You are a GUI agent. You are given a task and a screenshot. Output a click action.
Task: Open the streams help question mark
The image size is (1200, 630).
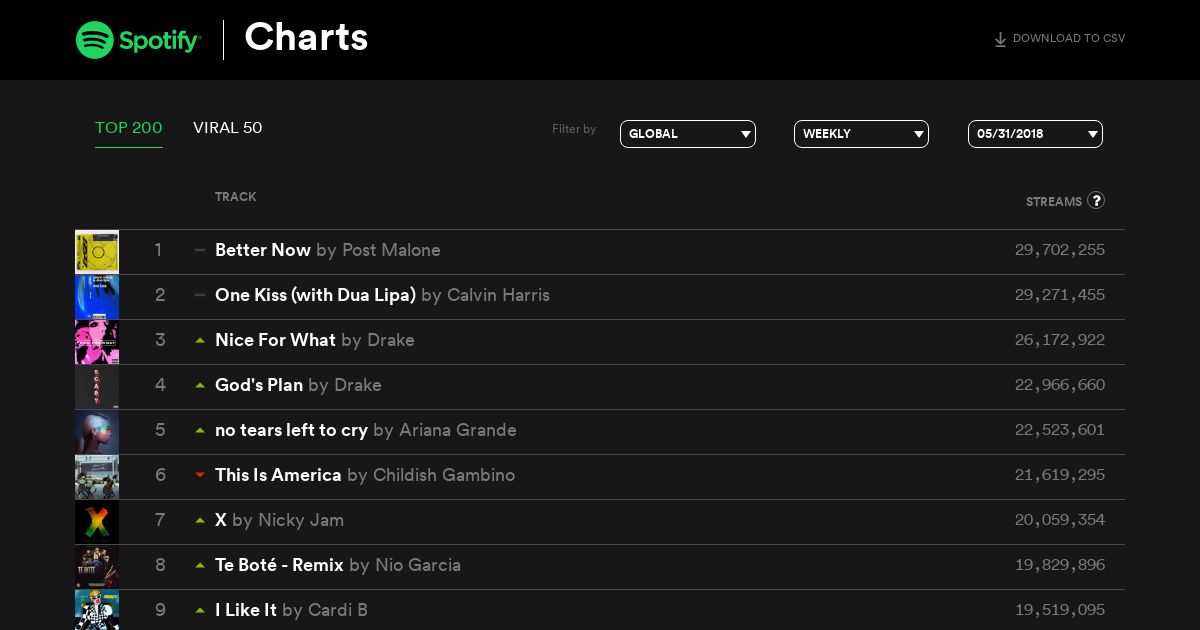(1096, 200)
